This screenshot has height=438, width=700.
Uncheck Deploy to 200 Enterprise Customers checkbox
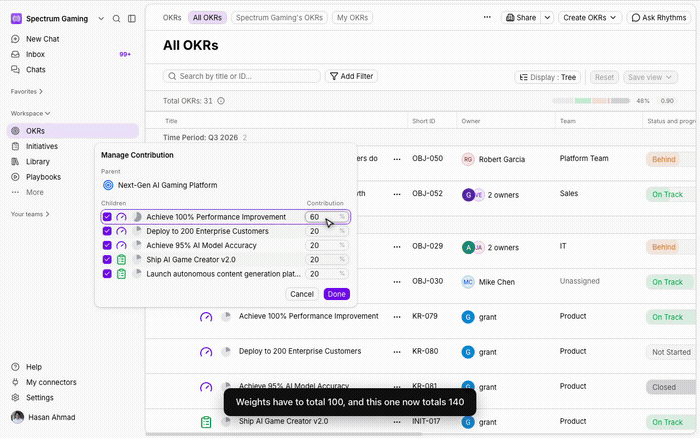tap(107, 231)
